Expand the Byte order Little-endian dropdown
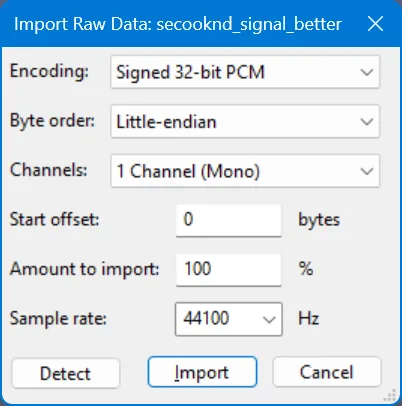 245,121
